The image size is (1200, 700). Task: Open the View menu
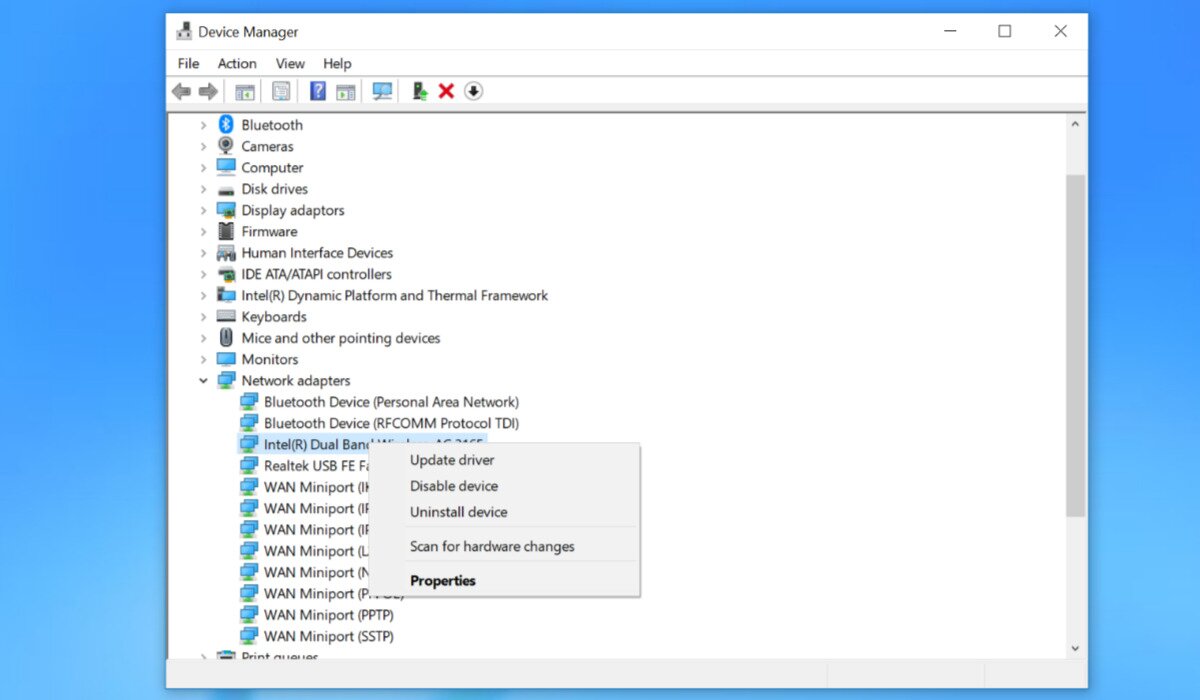pyautogui.click(x=290, y=63)
